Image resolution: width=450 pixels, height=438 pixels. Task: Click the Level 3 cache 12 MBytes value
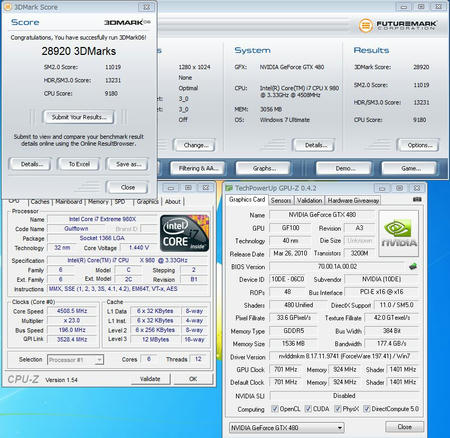point(155,339)
